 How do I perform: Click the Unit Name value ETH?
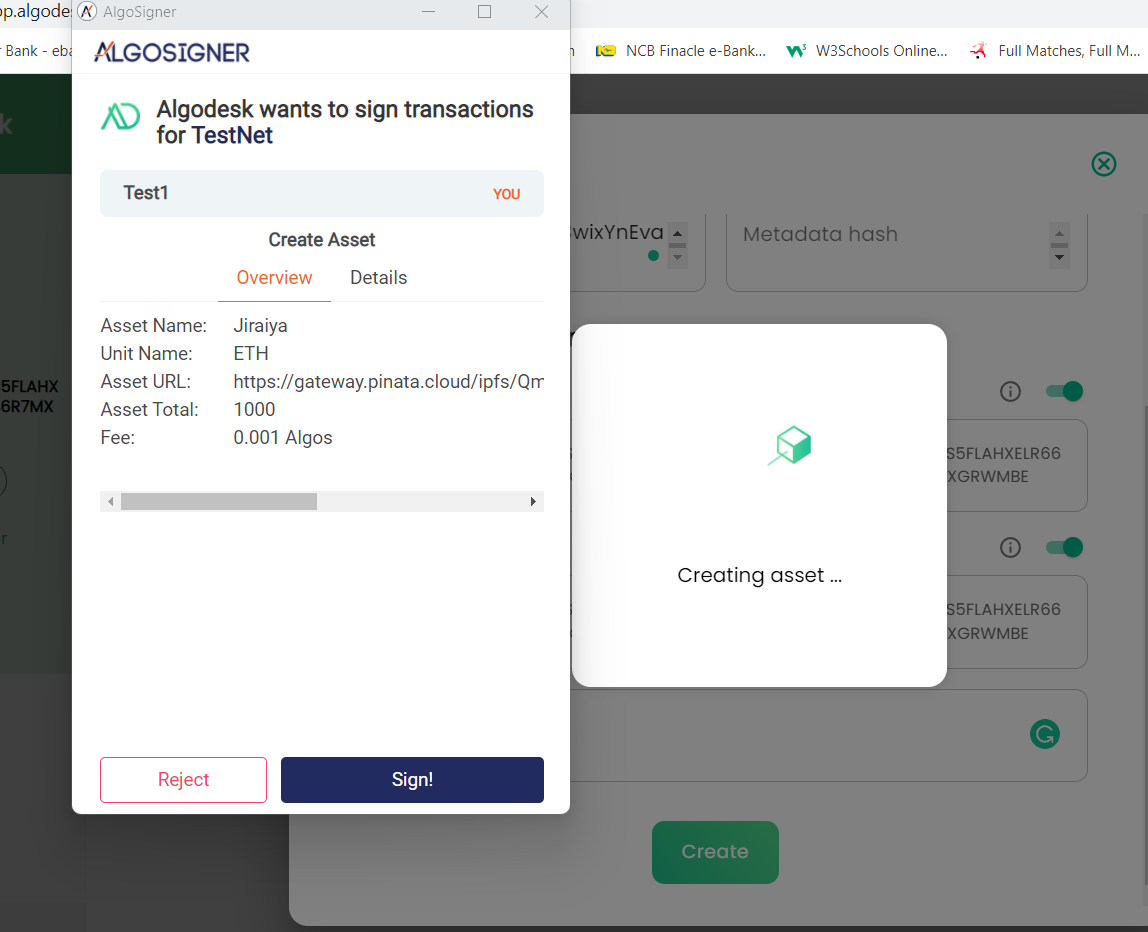251,354
